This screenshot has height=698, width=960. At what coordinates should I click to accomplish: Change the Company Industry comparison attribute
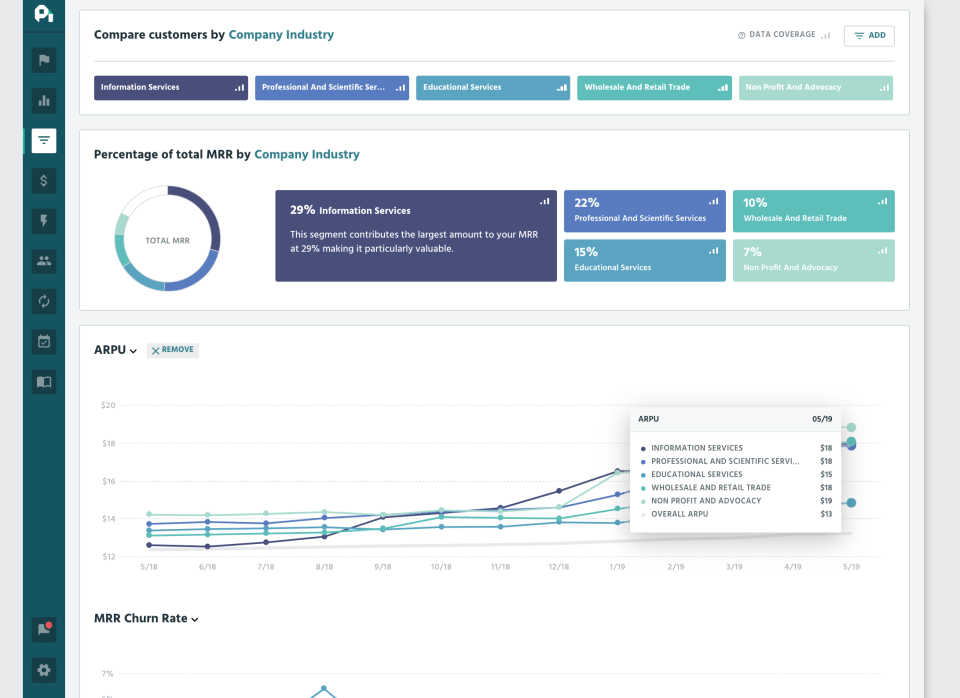coord(281,34)
